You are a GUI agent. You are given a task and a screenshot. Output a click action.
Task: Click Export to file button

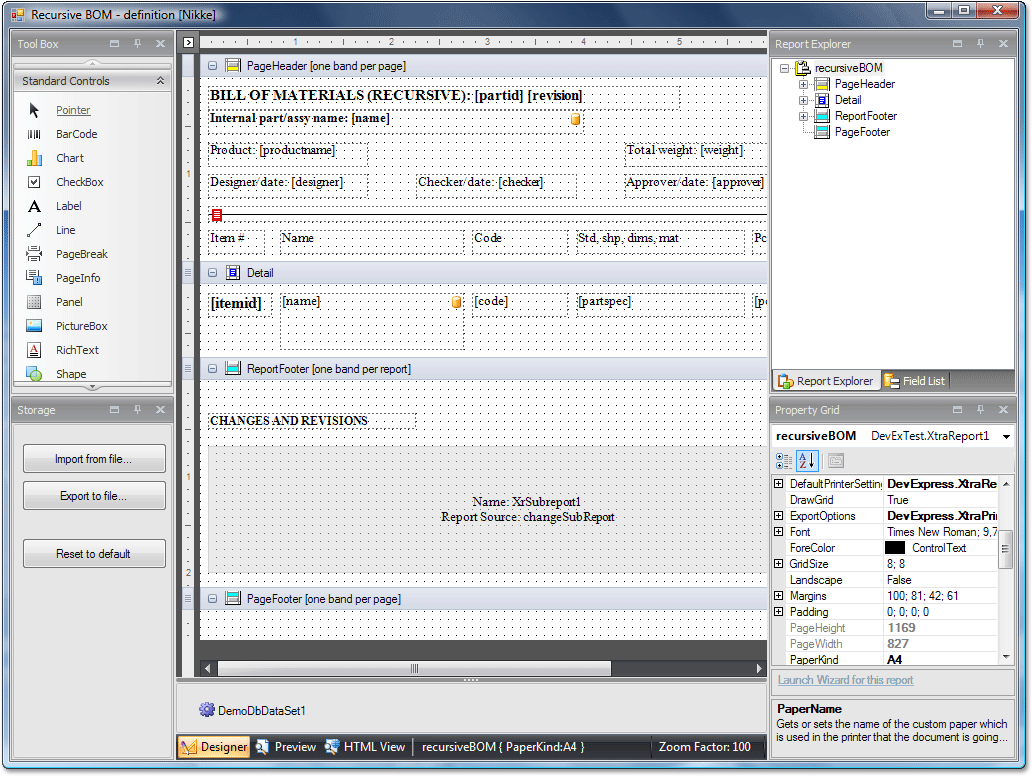pyautogui.click(x=93, y=496)
